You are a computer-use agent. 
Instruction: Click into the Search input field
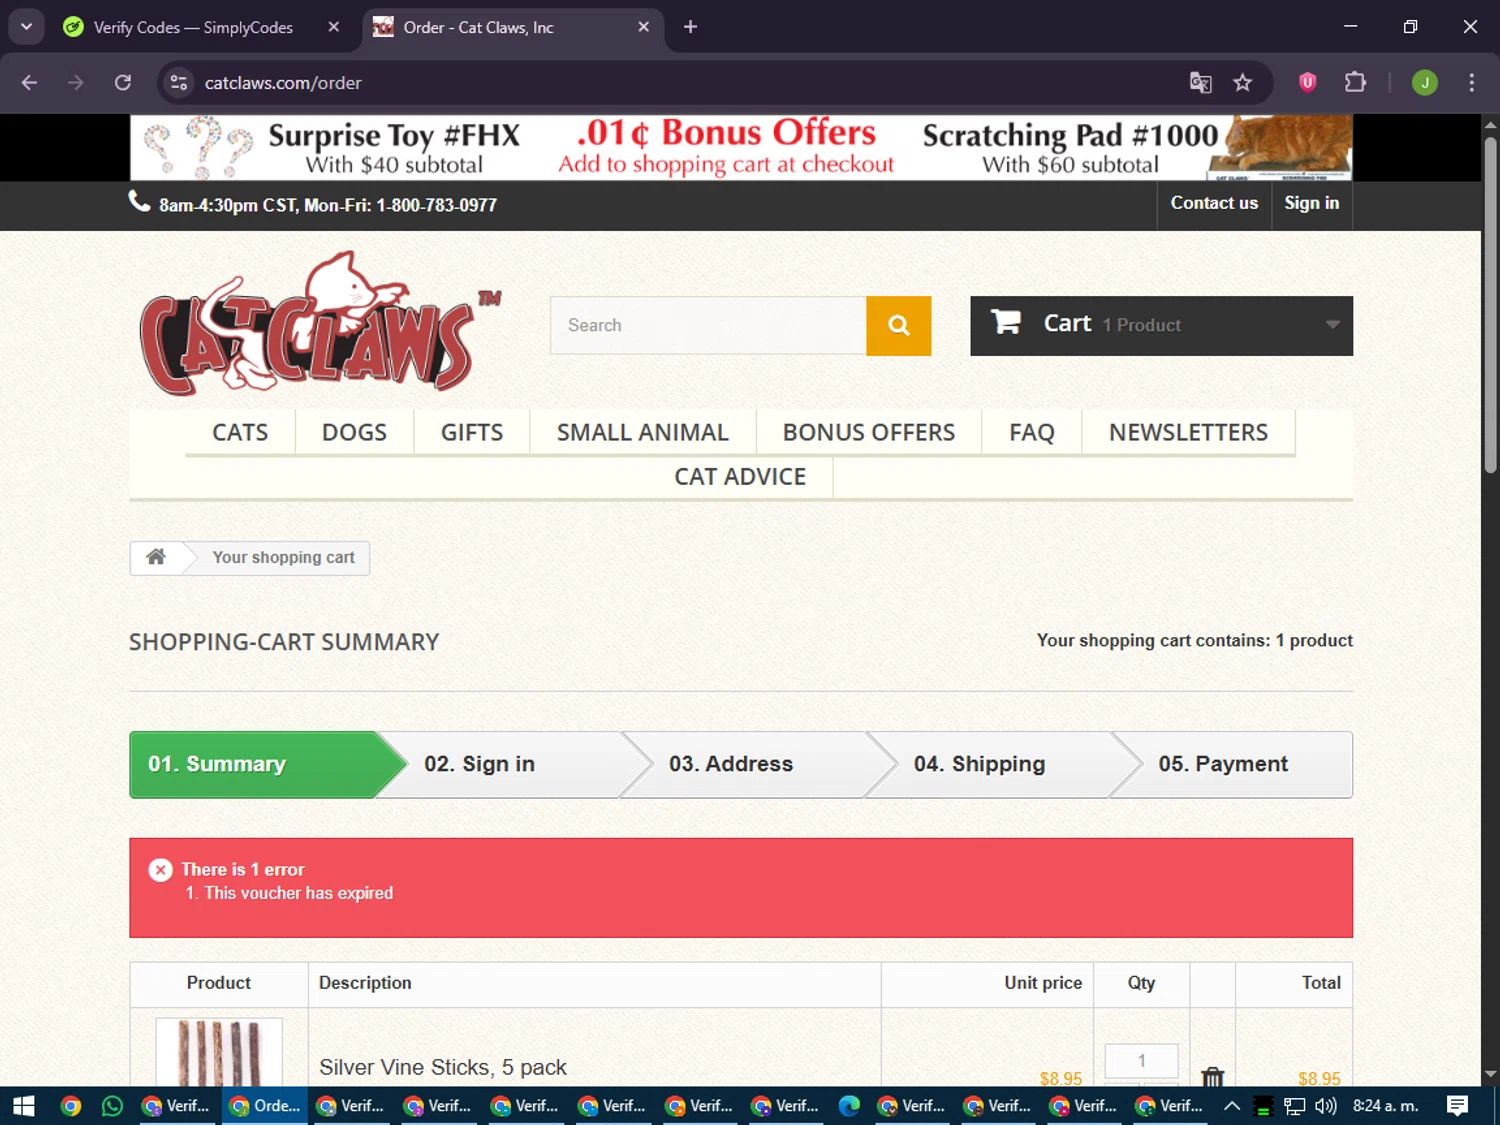pos(708,325)
